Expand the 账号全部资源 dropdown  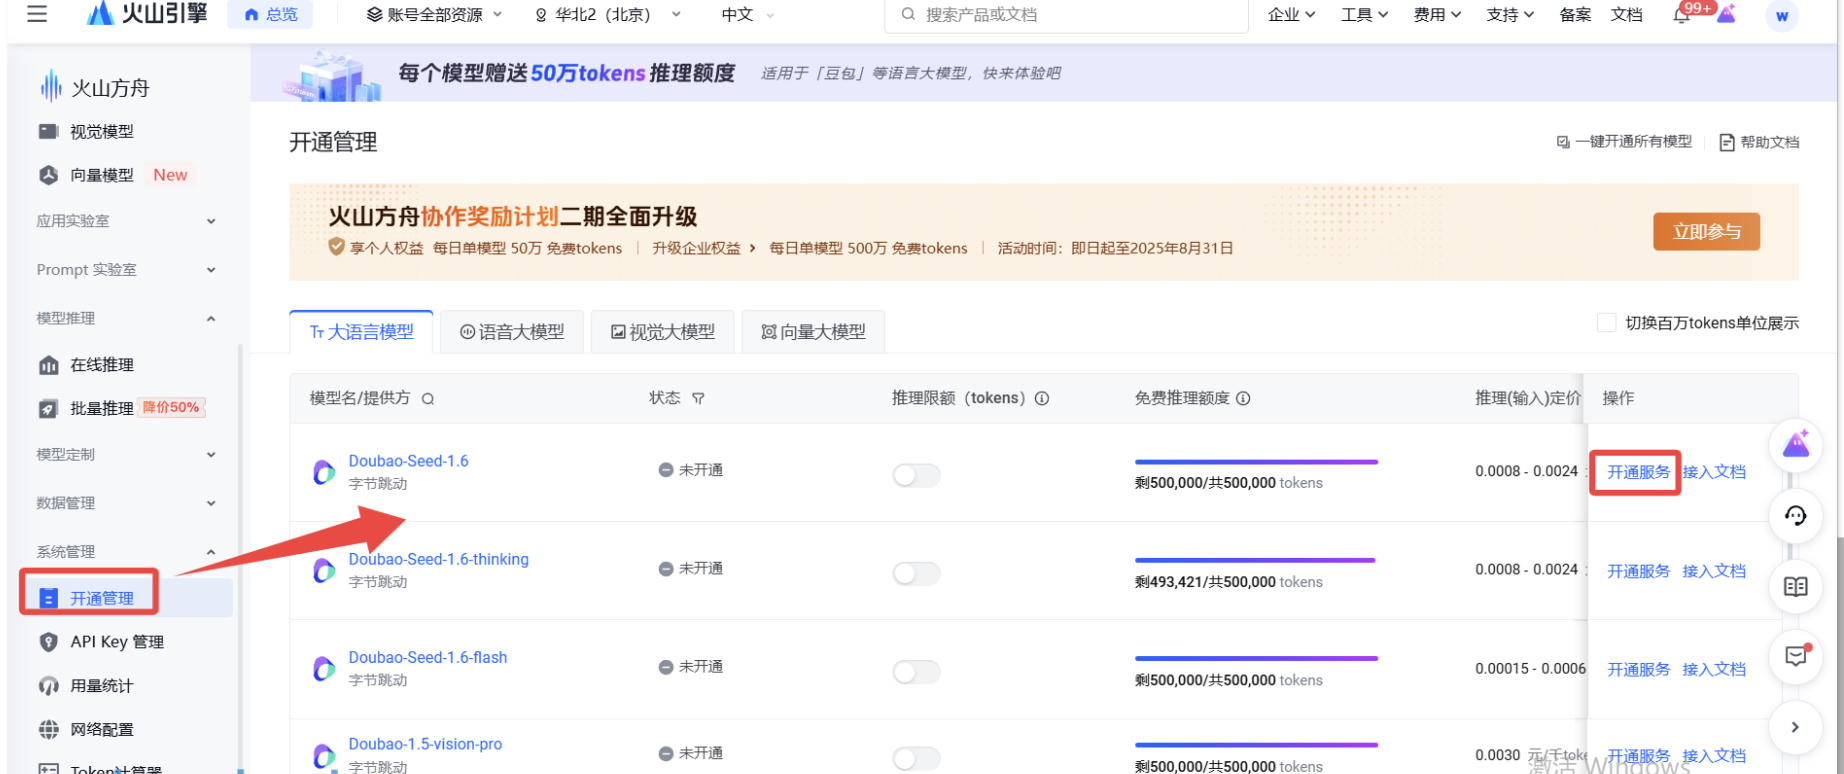(x=434, y=15)
